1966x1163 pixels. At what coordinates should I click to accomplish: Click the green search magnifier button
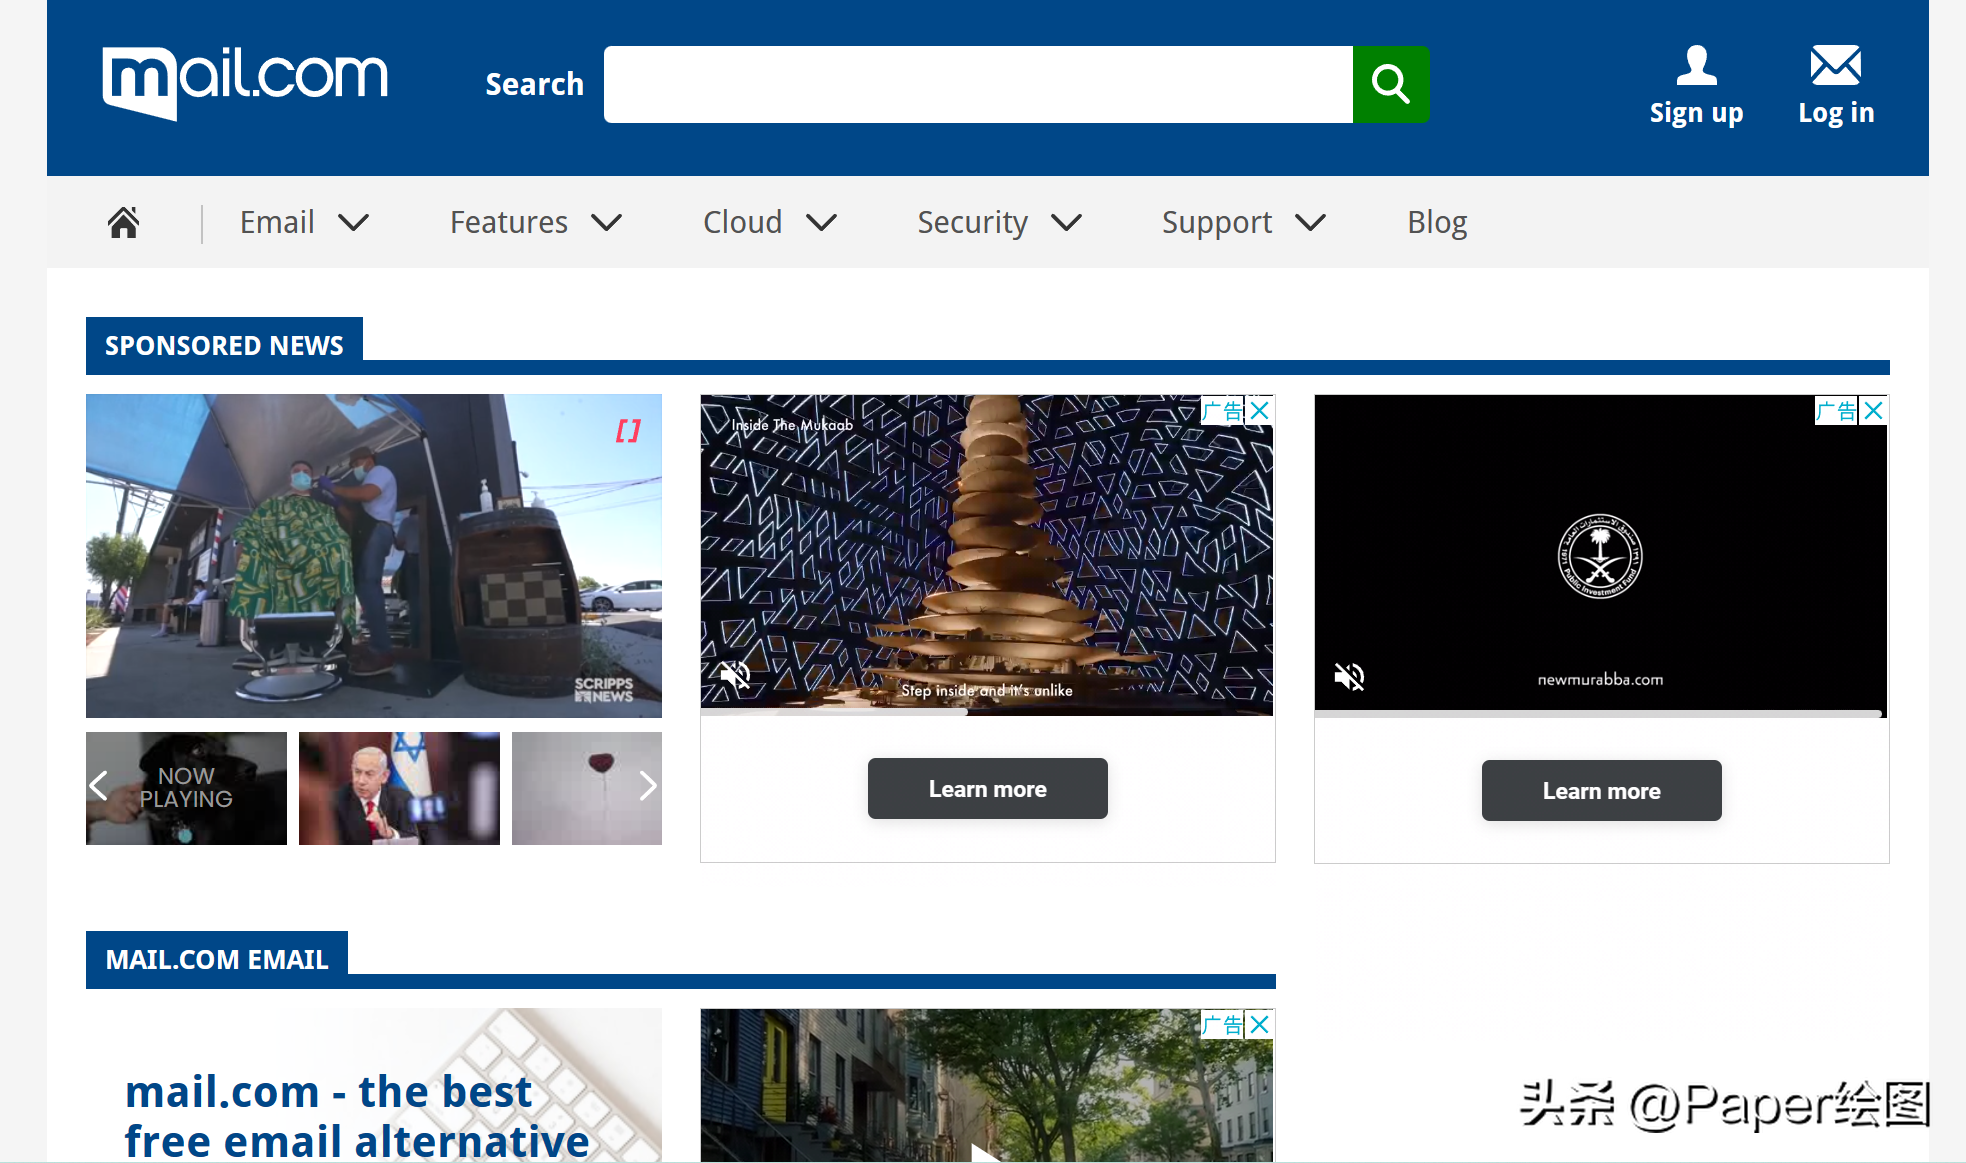pyautogui.click(x=1390, y=84)
